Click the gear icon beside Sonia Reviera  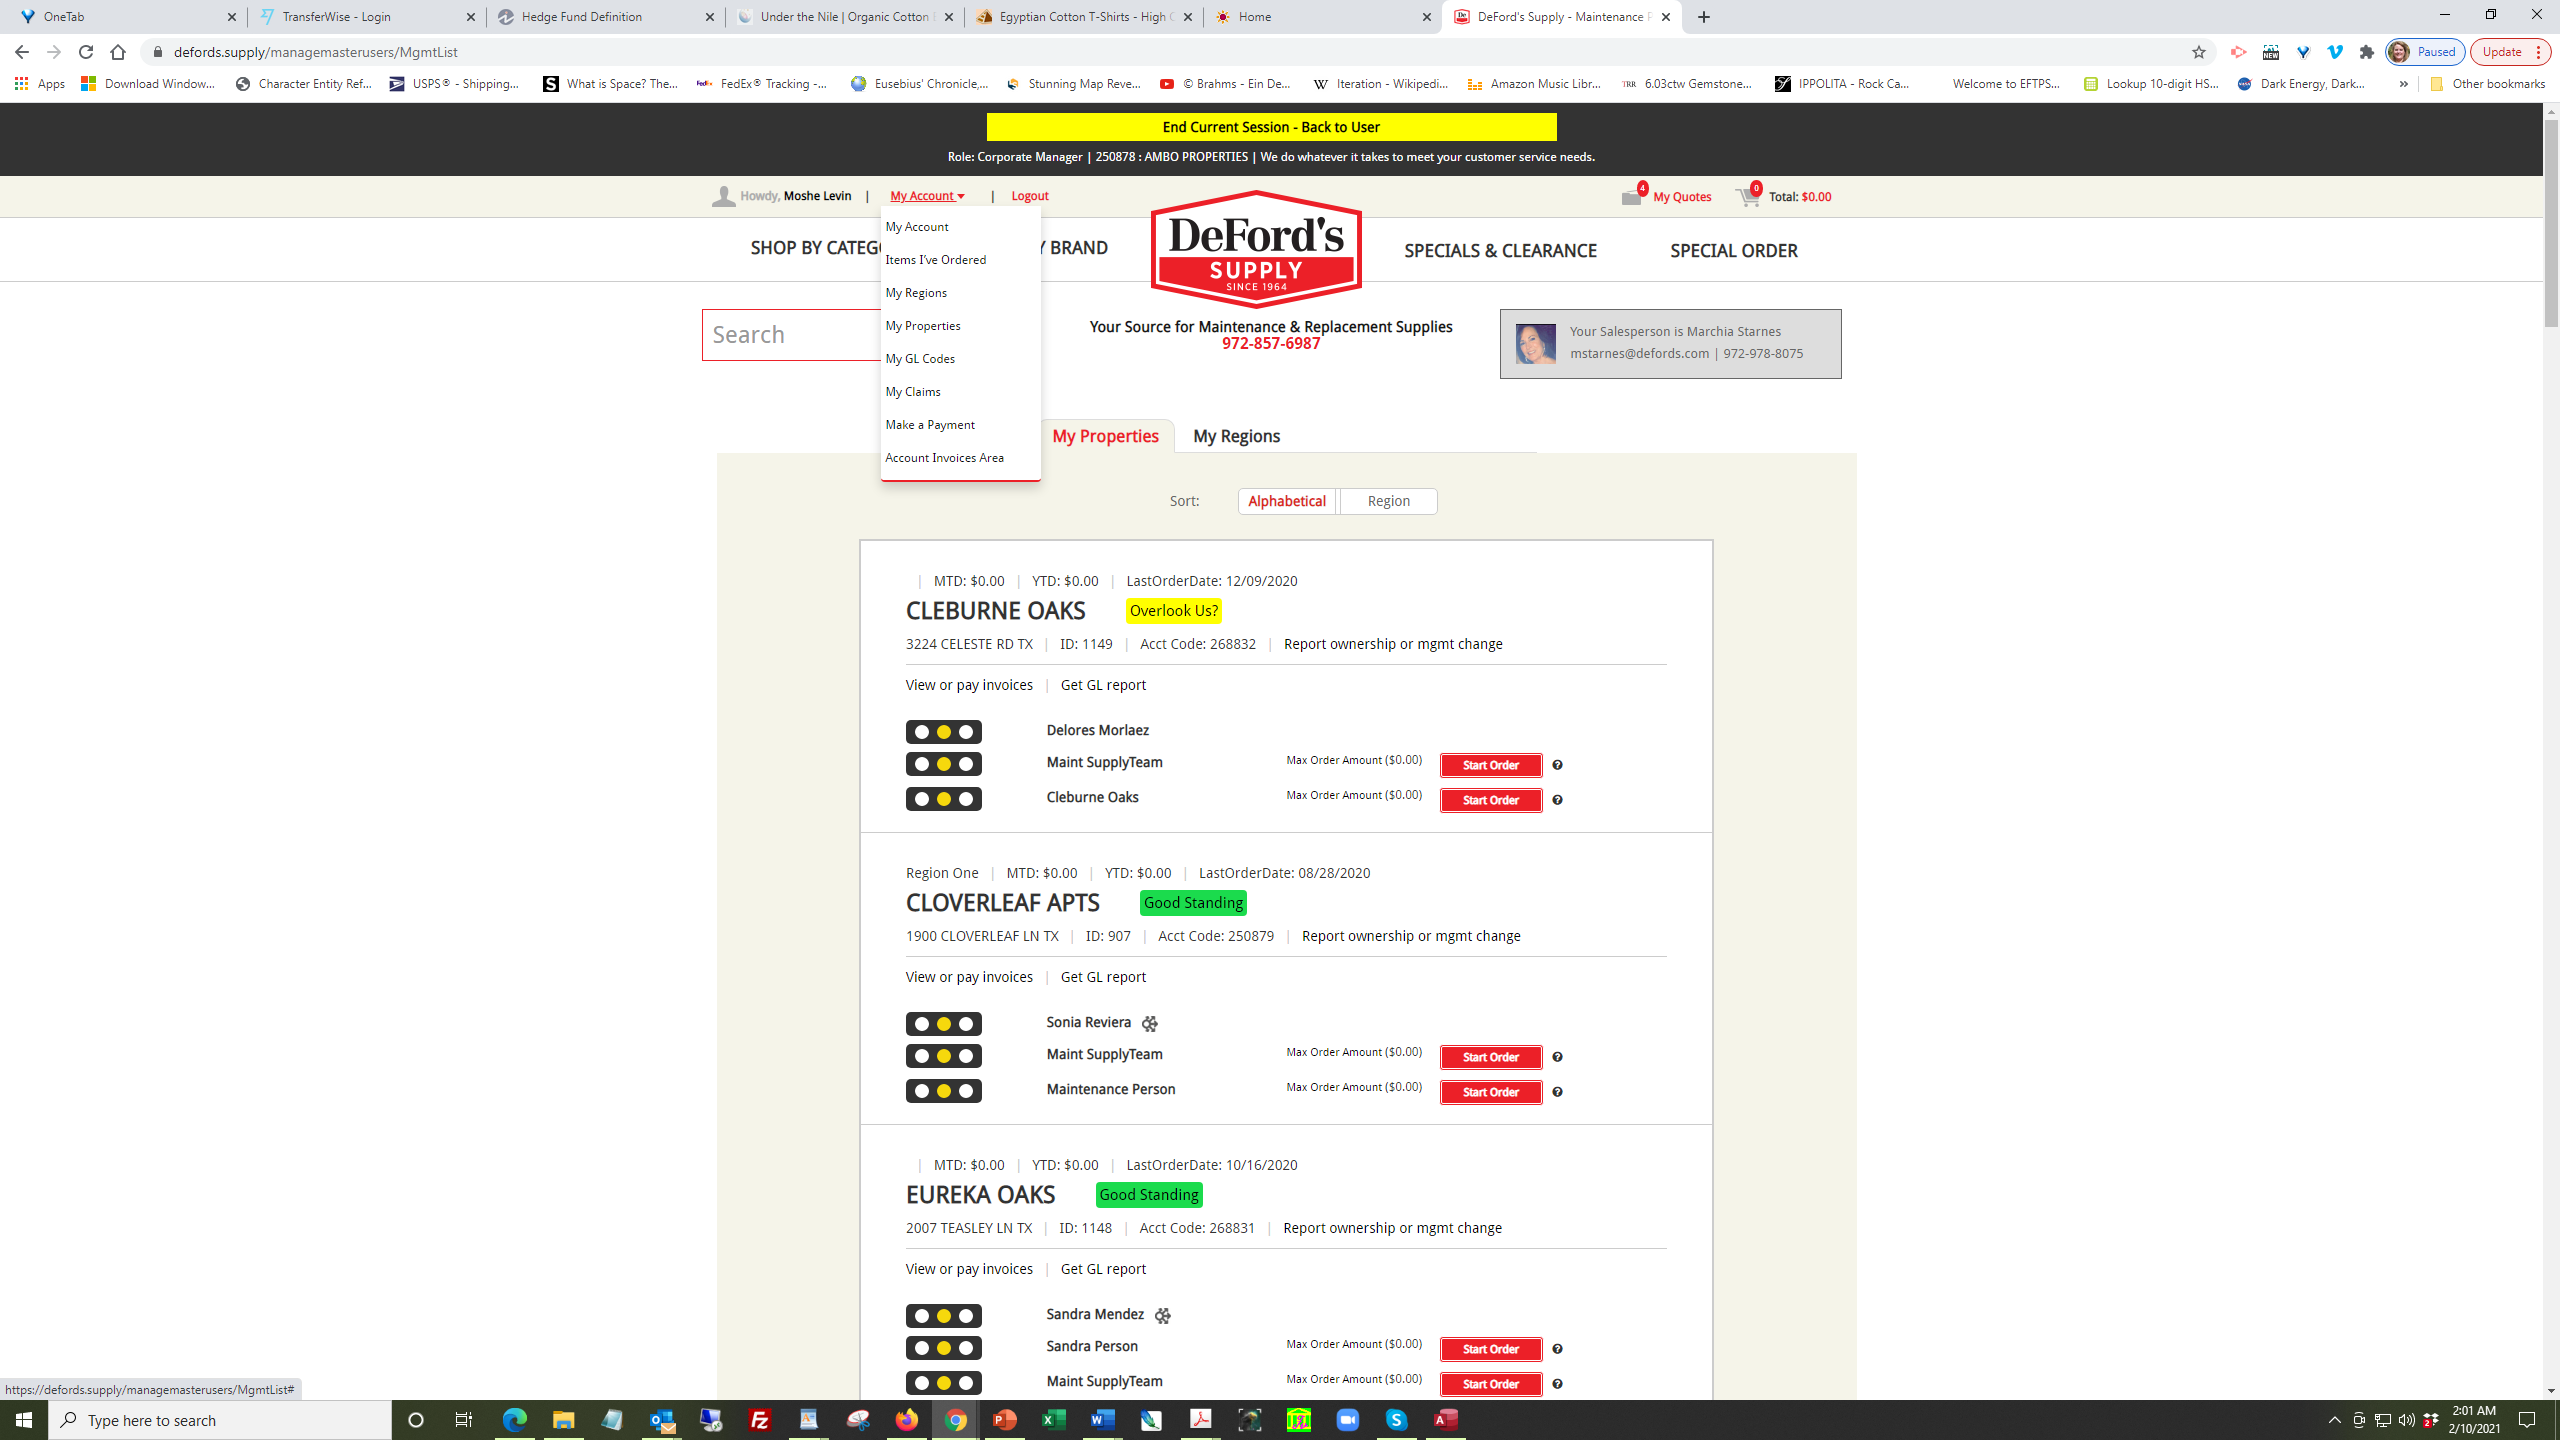click(x=1150, y=1023)
